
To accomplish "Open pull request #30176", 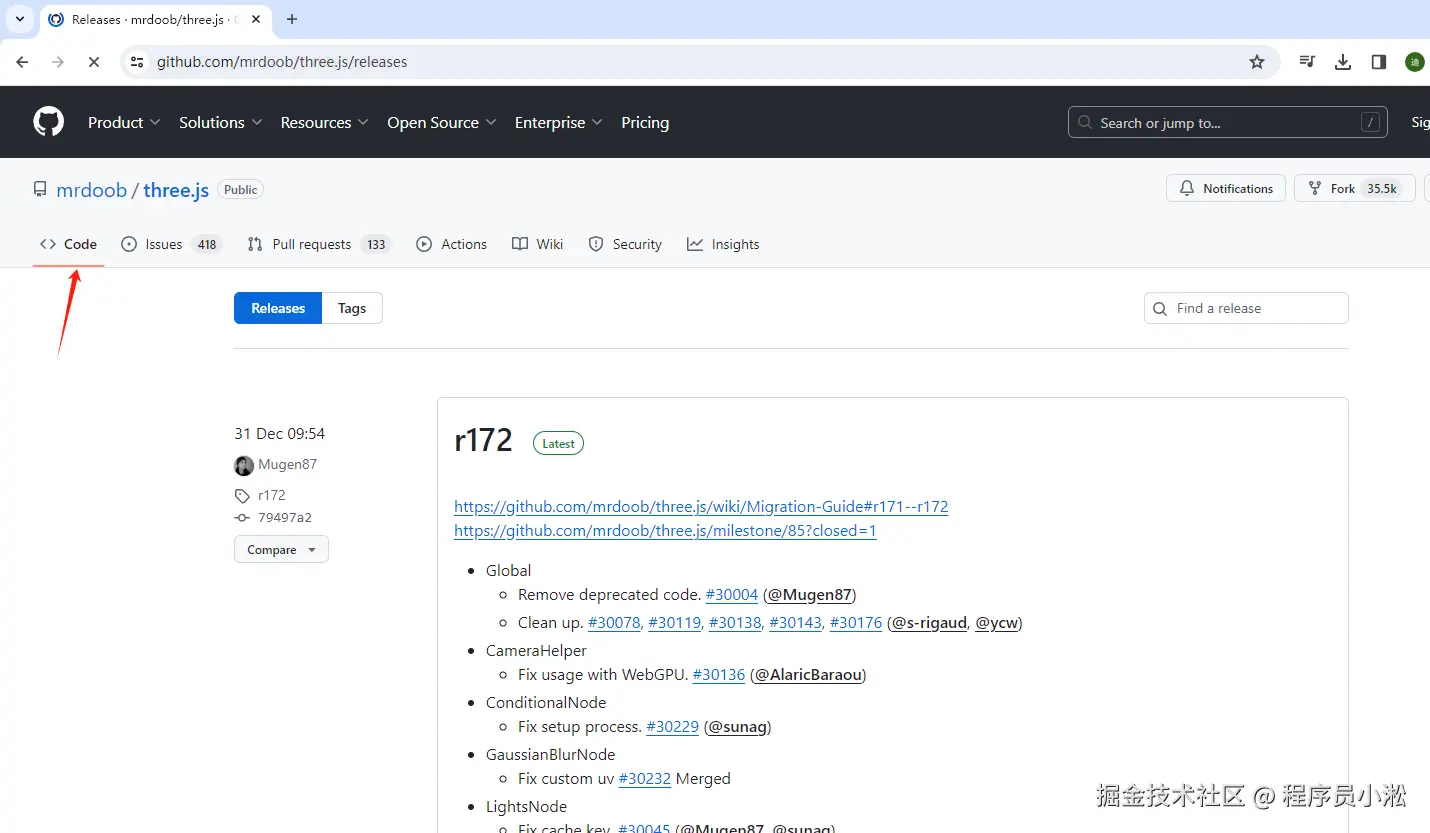I will [856, 622].
